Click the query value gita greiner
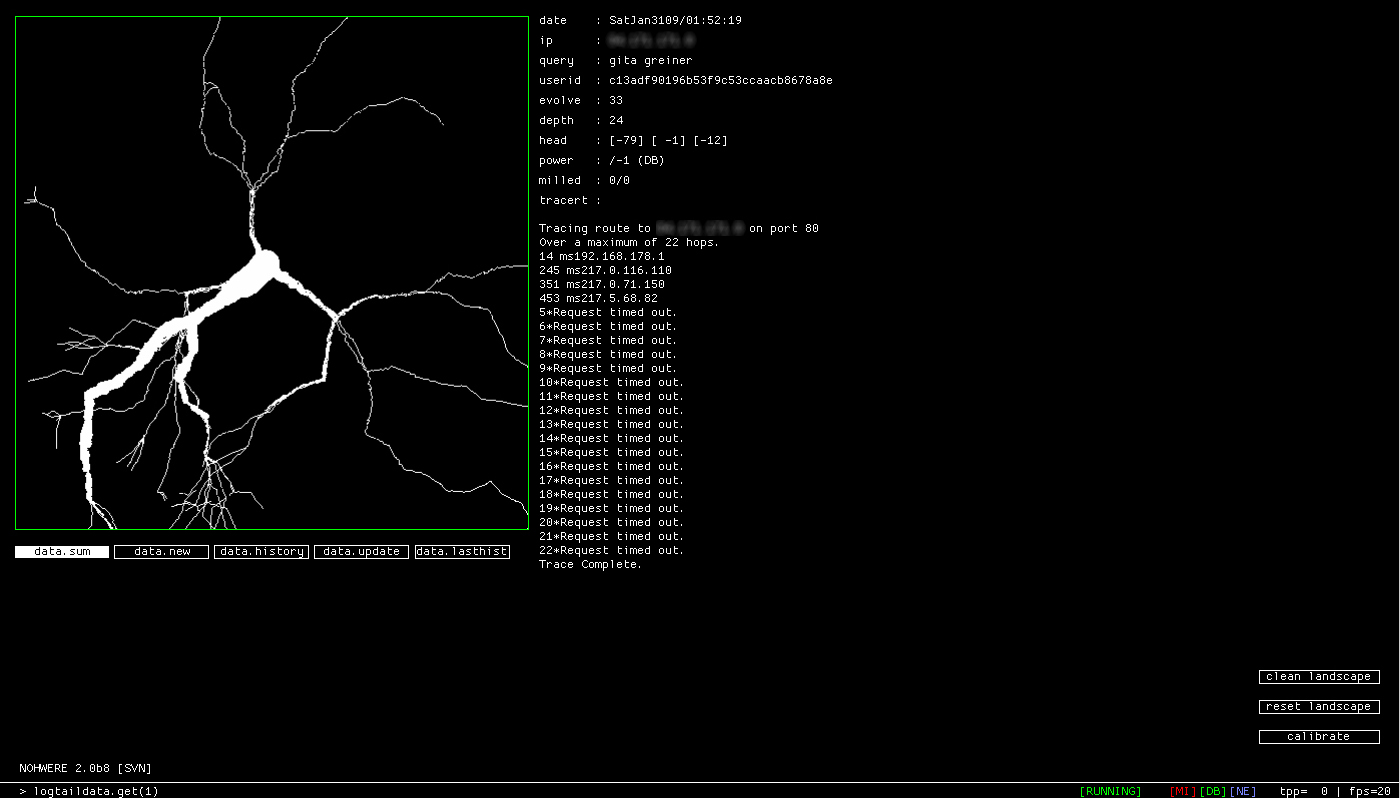 (650, 61)
